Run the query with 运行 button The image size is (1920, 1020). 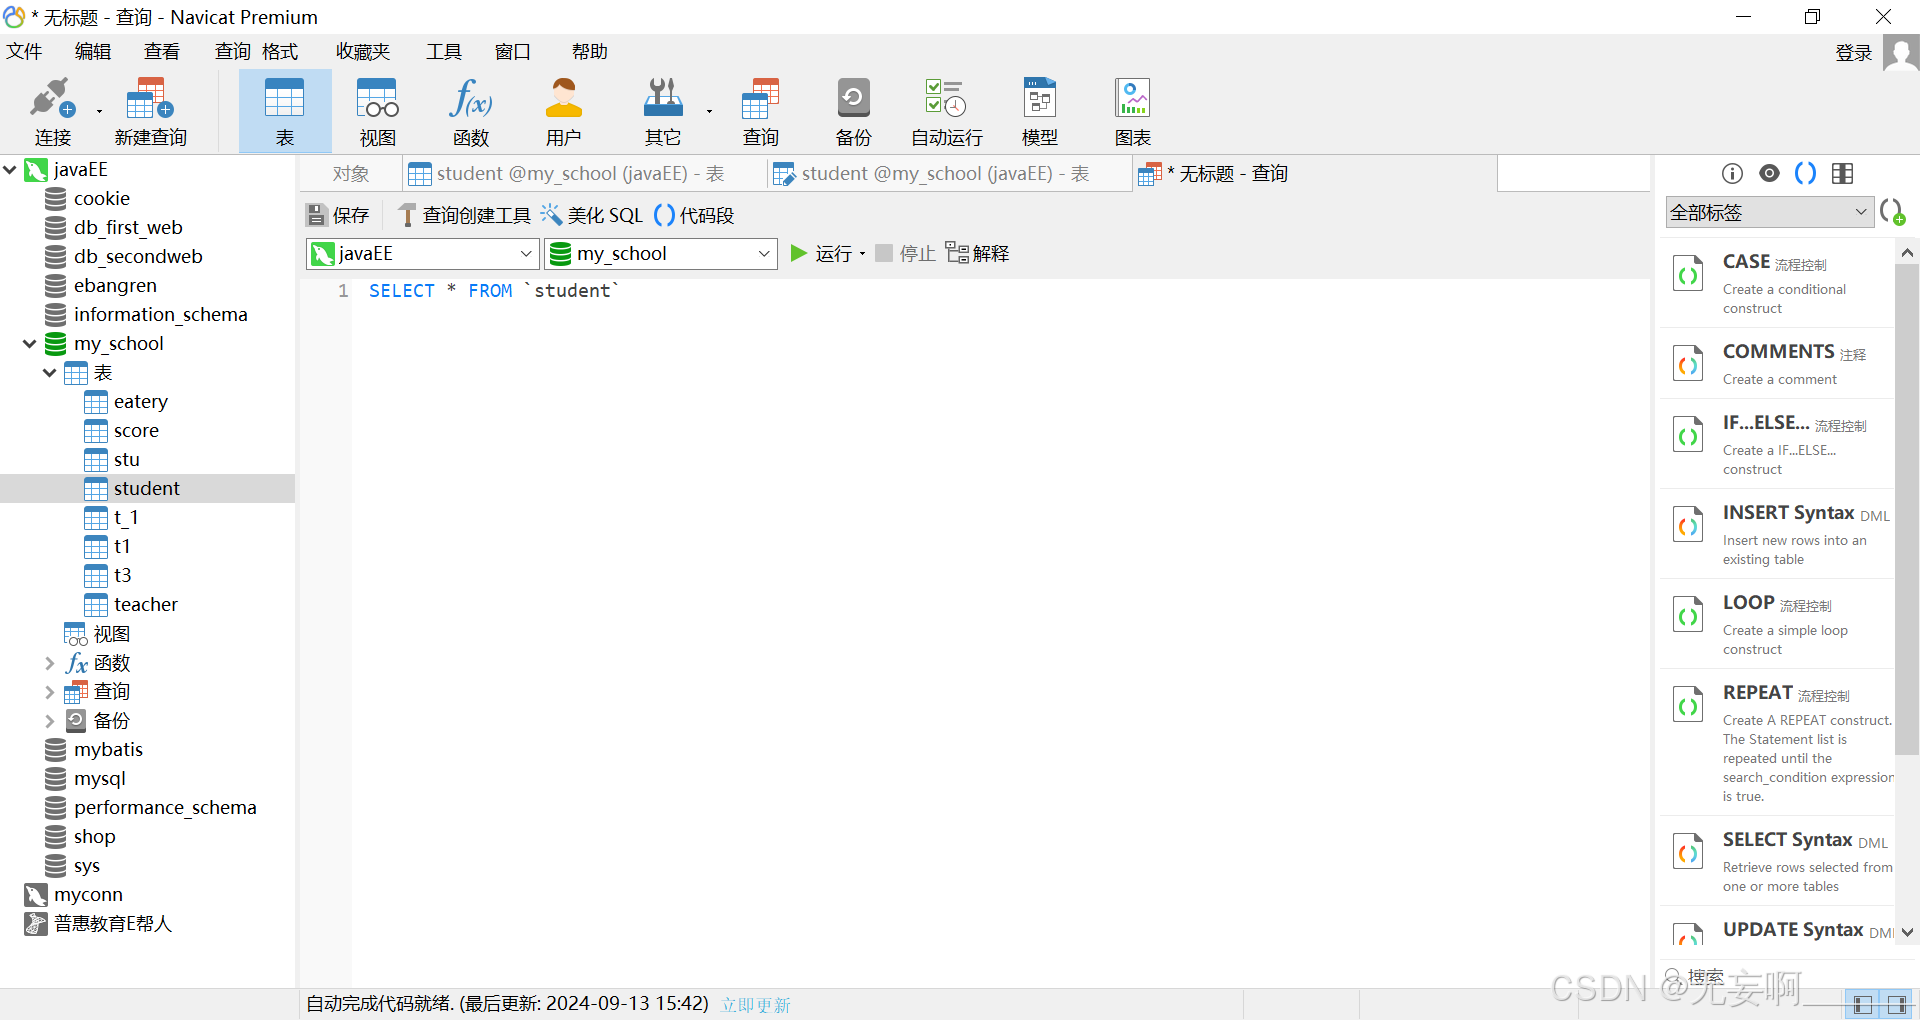(821, 254)
